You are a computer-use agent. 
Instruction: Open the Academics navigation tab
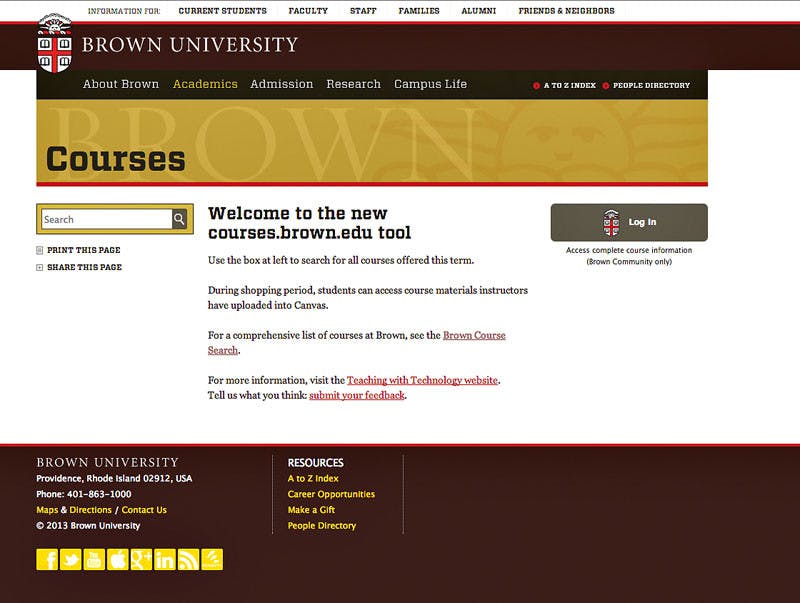(x=205, y=84)
